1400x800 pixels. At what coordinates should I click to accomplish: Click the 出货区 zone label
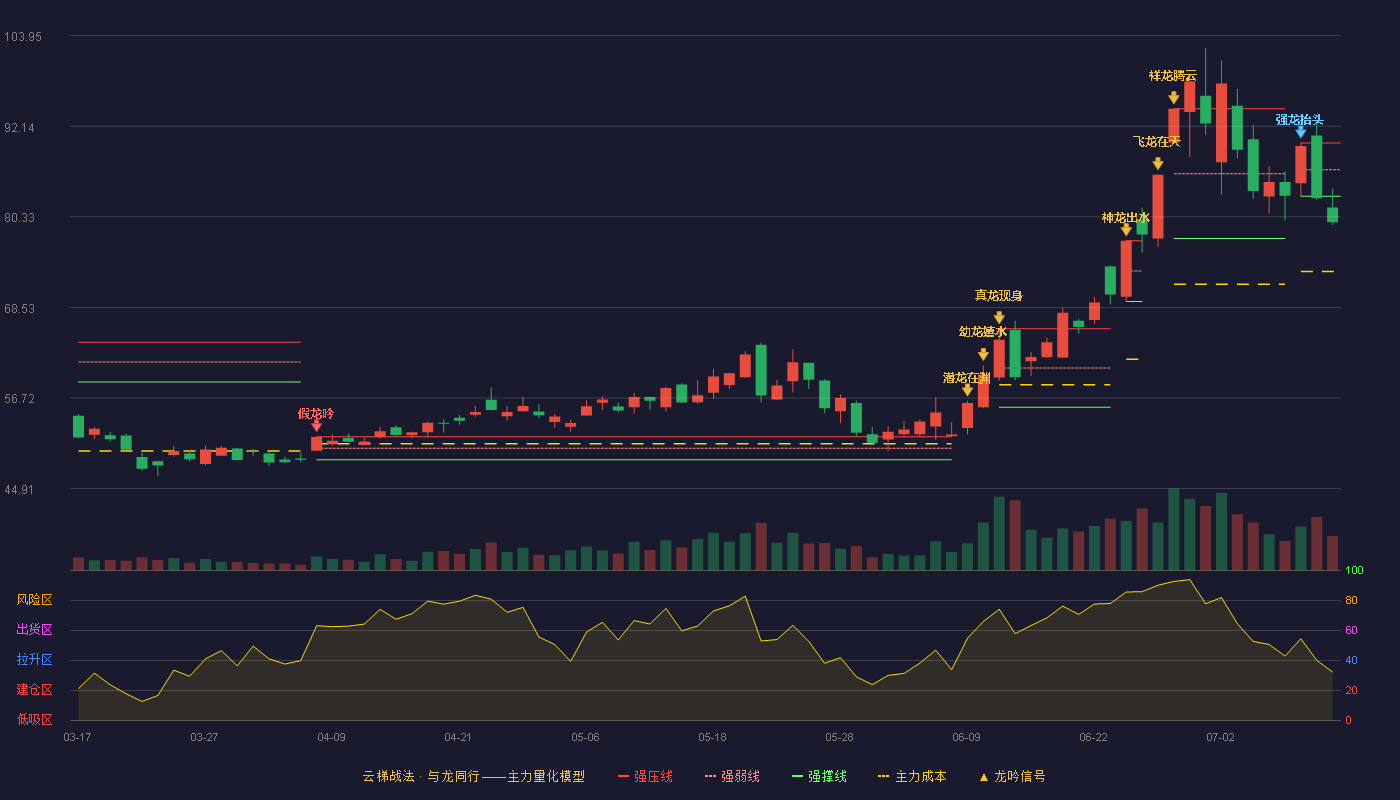34,630
